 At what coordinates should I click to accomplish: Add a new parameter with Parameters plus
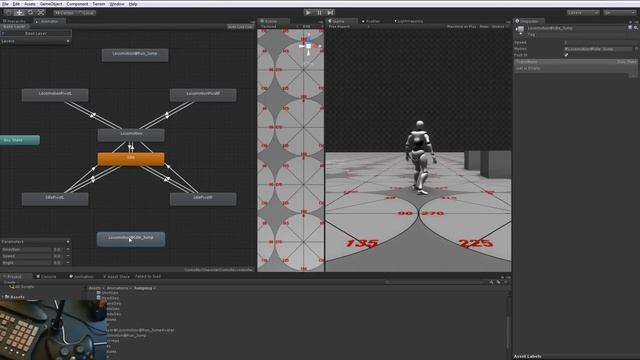tap(68, 242)
